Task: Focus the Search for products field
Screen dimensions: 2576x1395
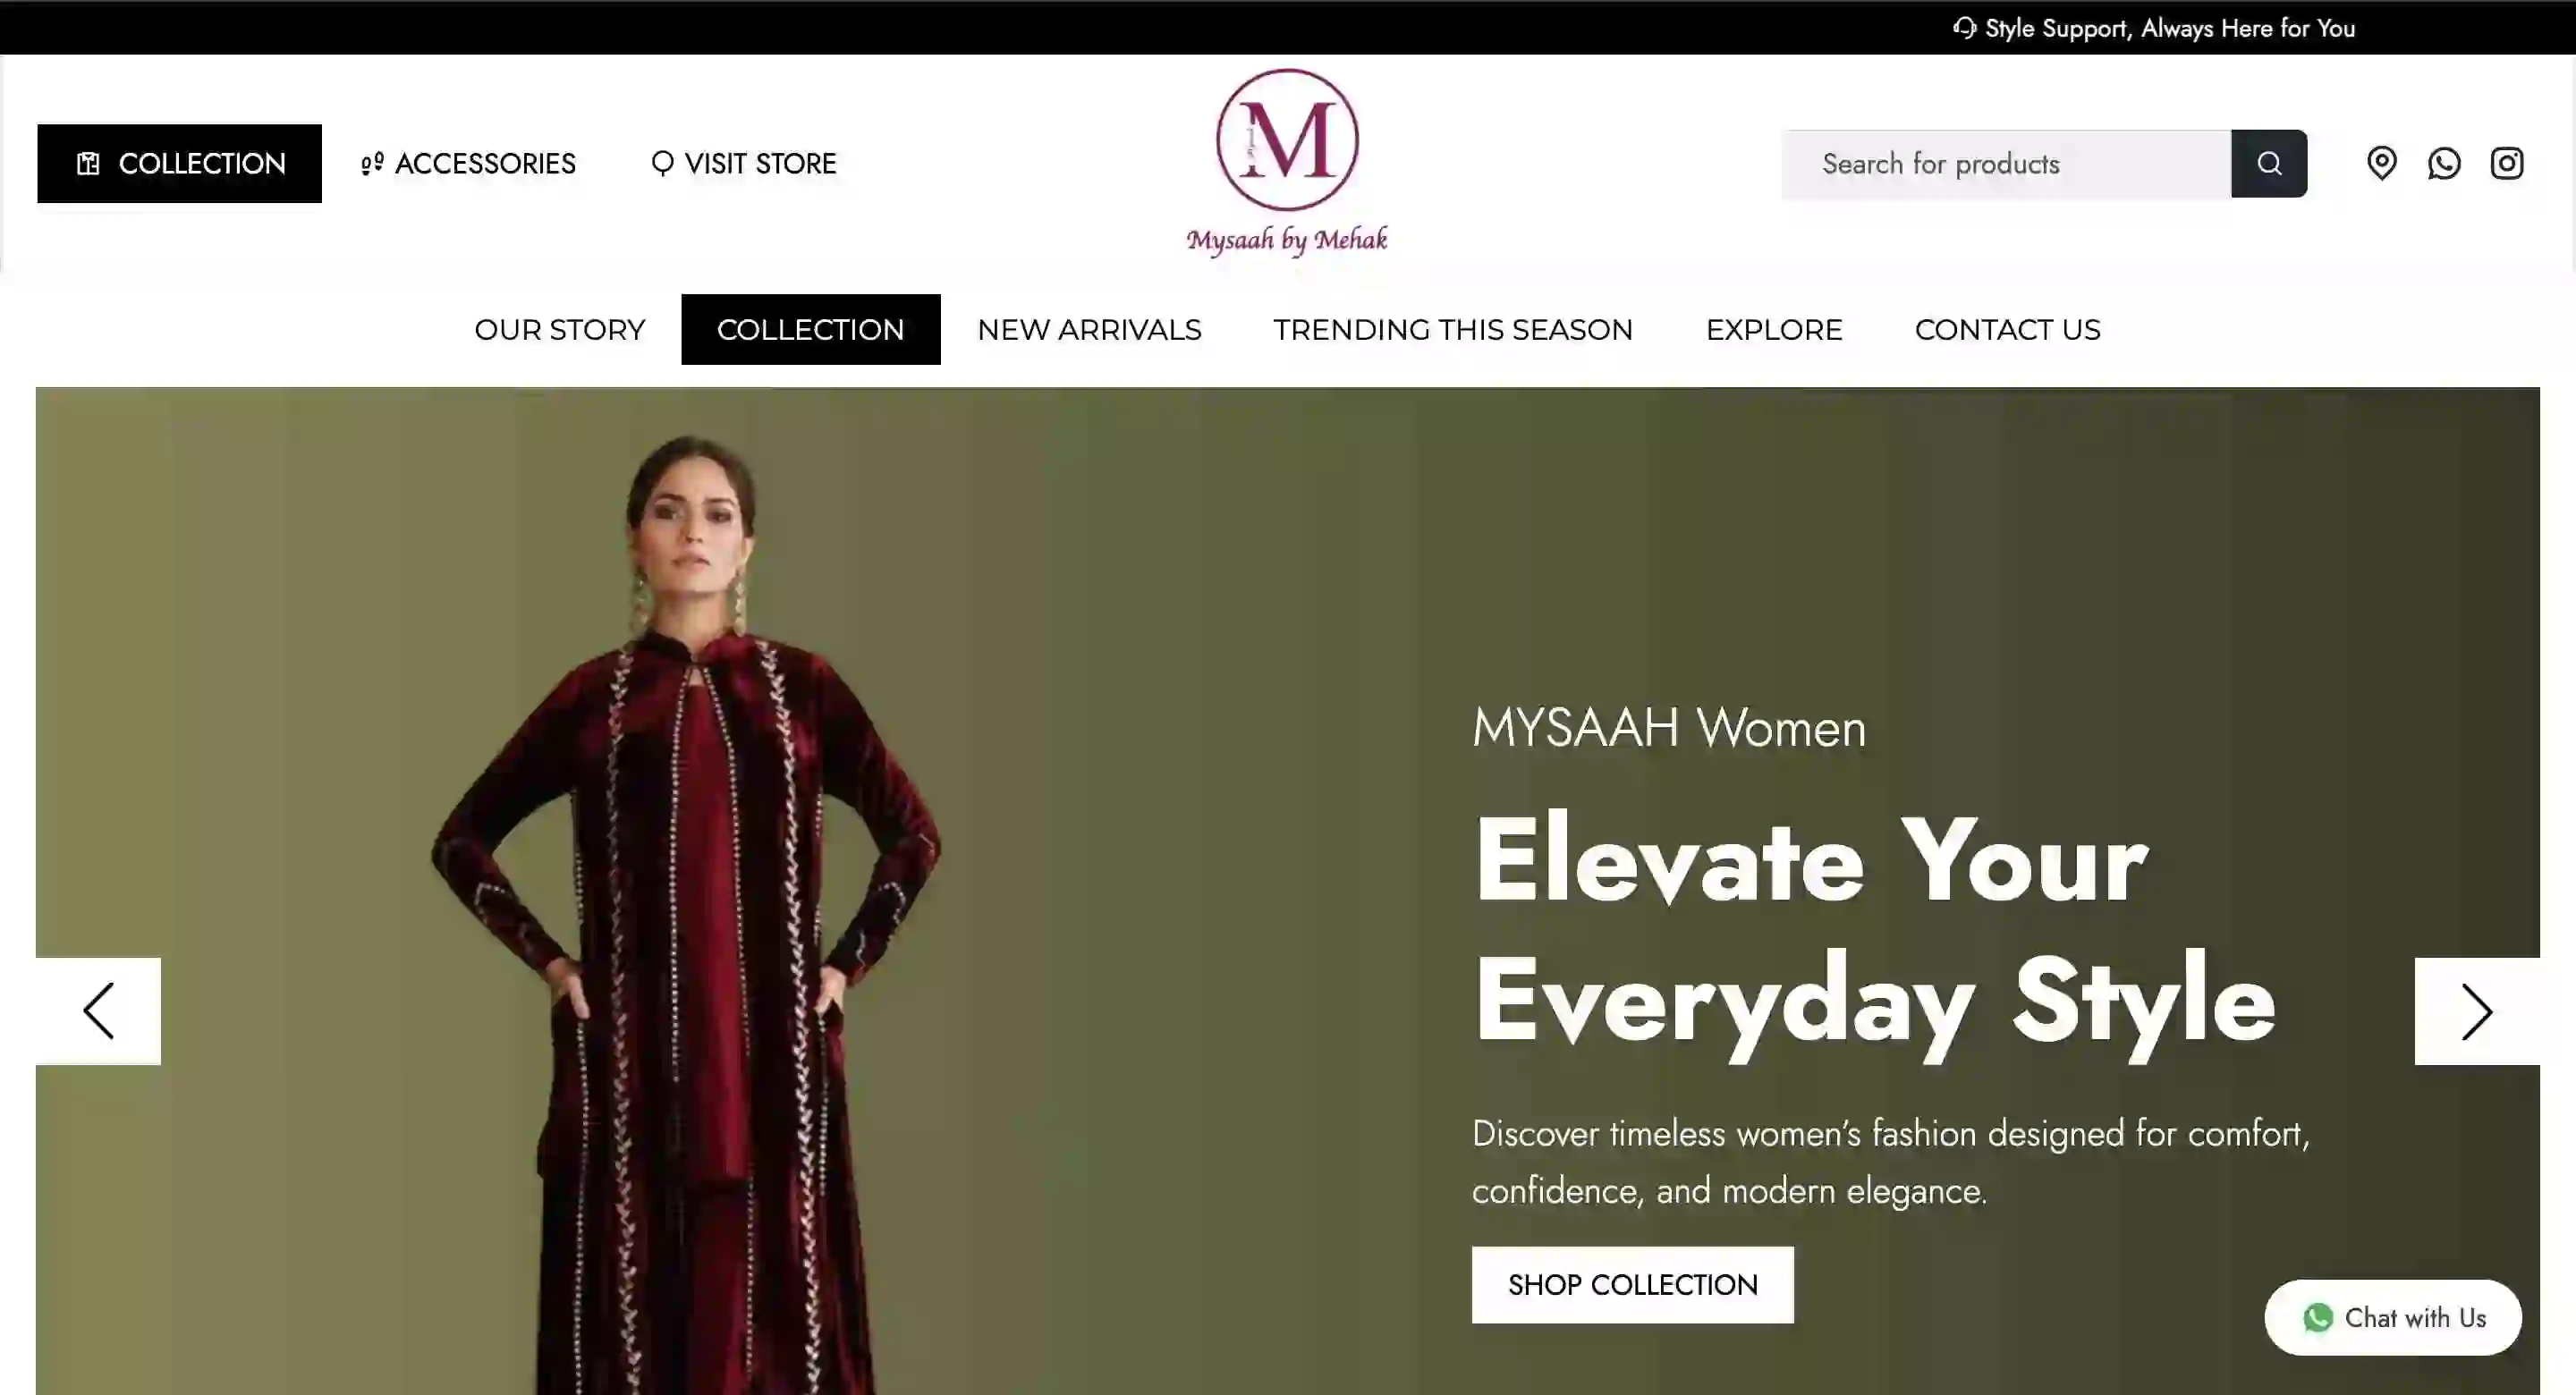Action: click(2006, 163)
